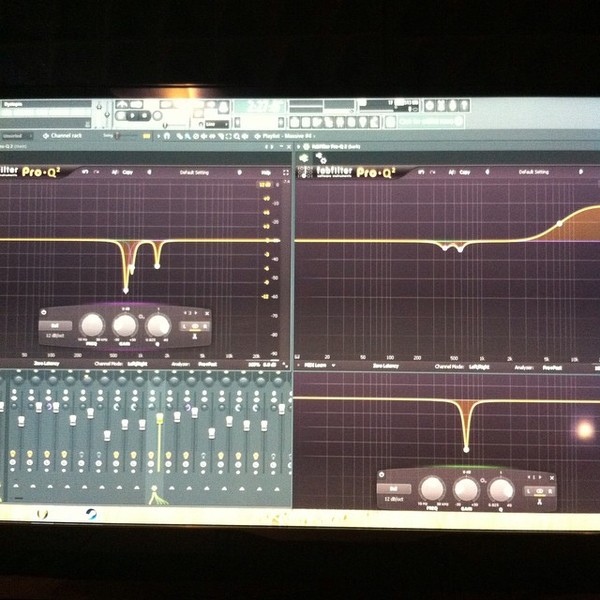
Task: Click the highlighted yellow mixer track fader
Action: 160,417
